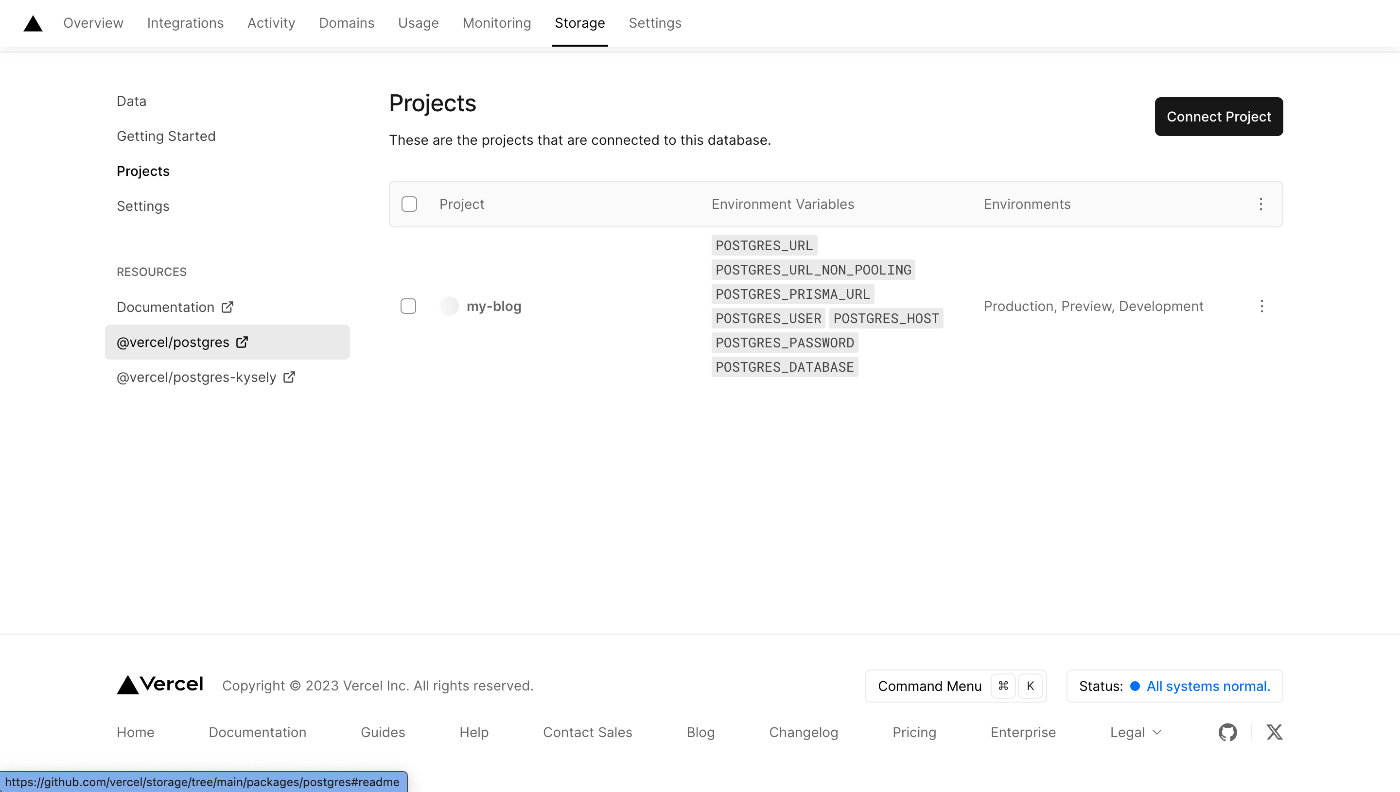Click the POSTGRES_DATABASE variable tag
Screen dimensions: 1400x792
[x=785, y=367]
